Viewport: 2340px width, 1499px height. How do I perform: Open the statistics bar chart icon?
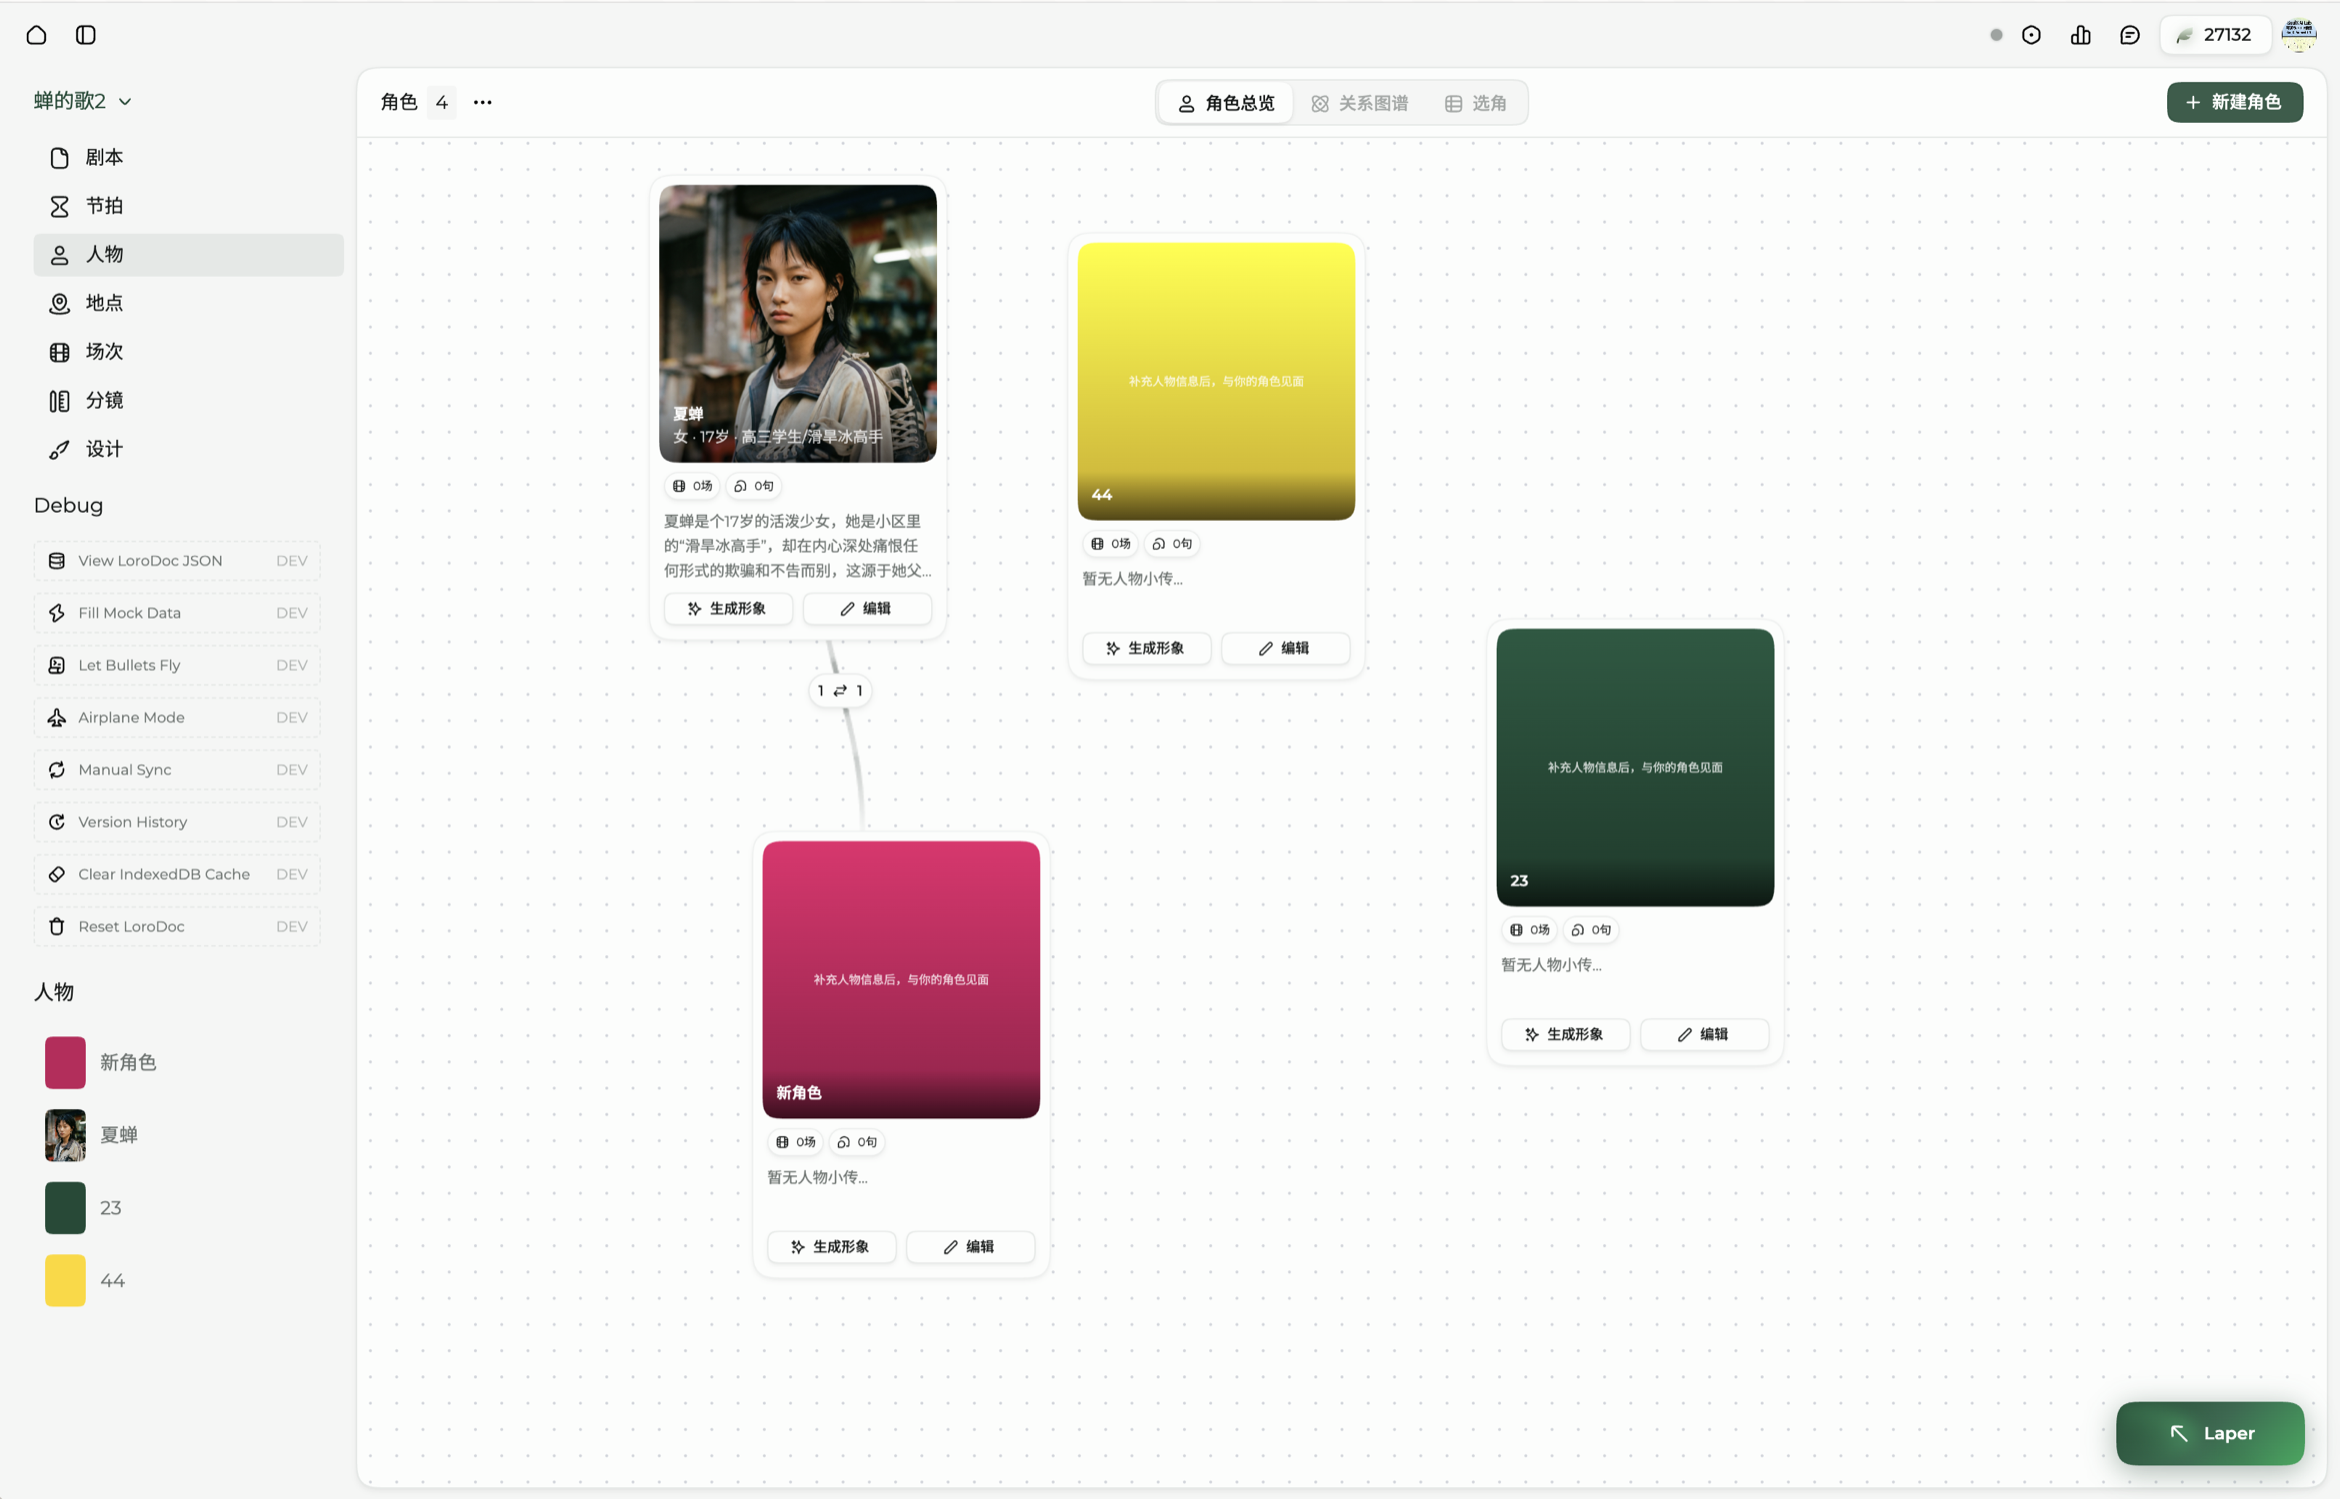[2080, 35]
